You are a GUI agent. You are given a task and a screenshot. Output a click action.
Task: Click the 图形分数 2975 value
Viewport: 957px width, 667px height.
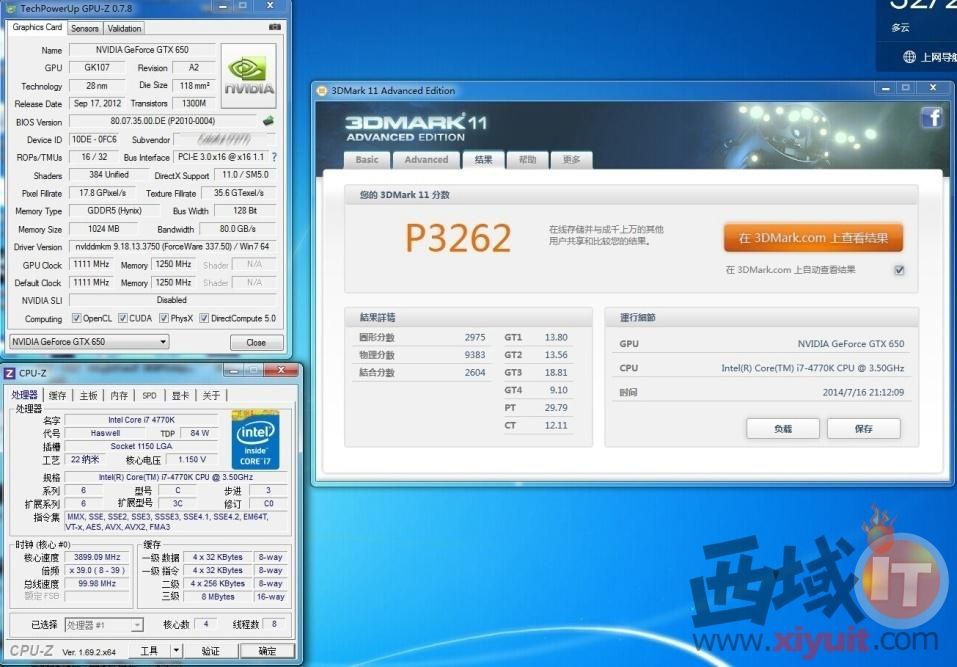point(475,337)
